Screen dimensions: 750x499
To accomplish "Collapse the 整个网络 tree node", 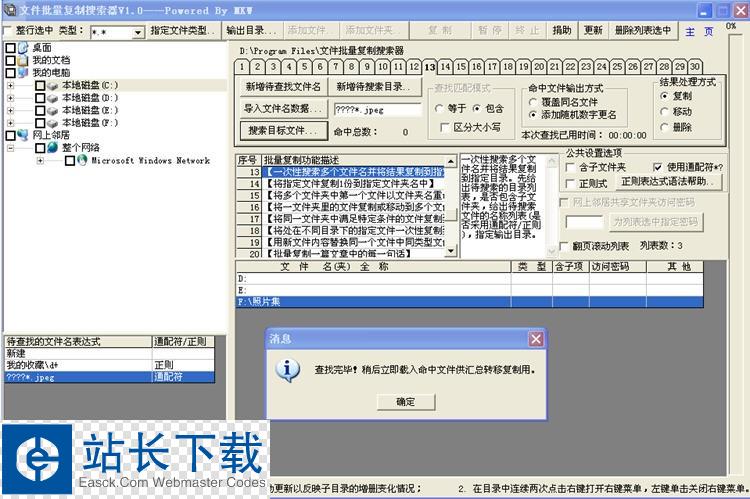I will (x=11, y=148).
